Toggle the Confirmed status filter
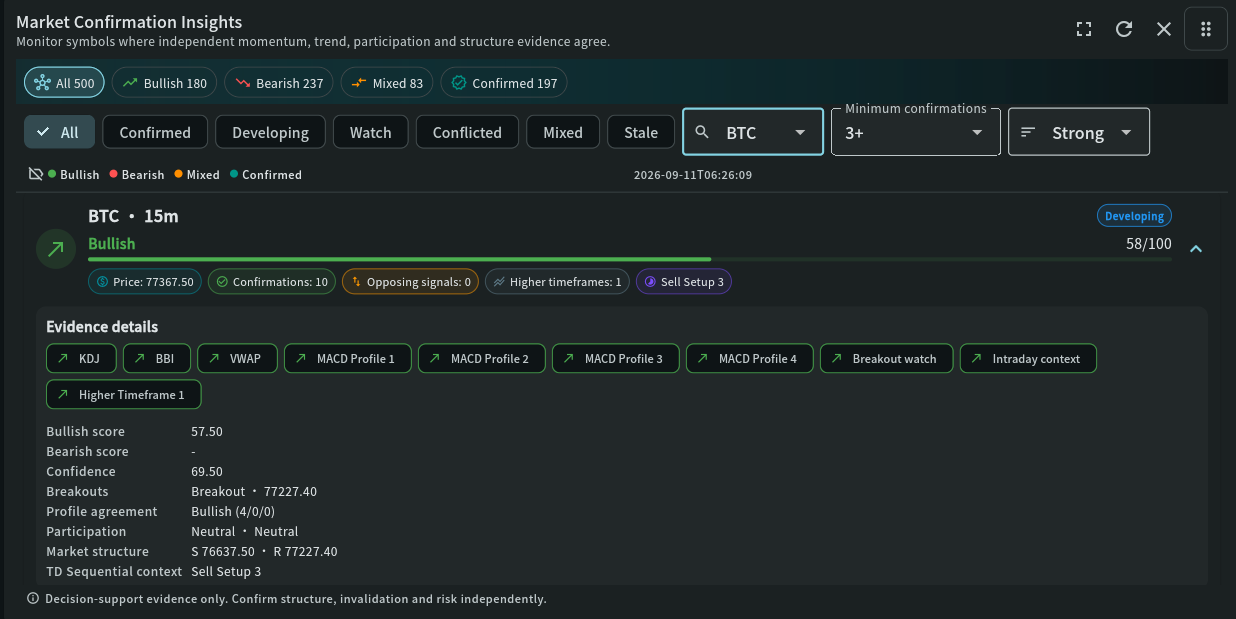 [x=155, y=132]
